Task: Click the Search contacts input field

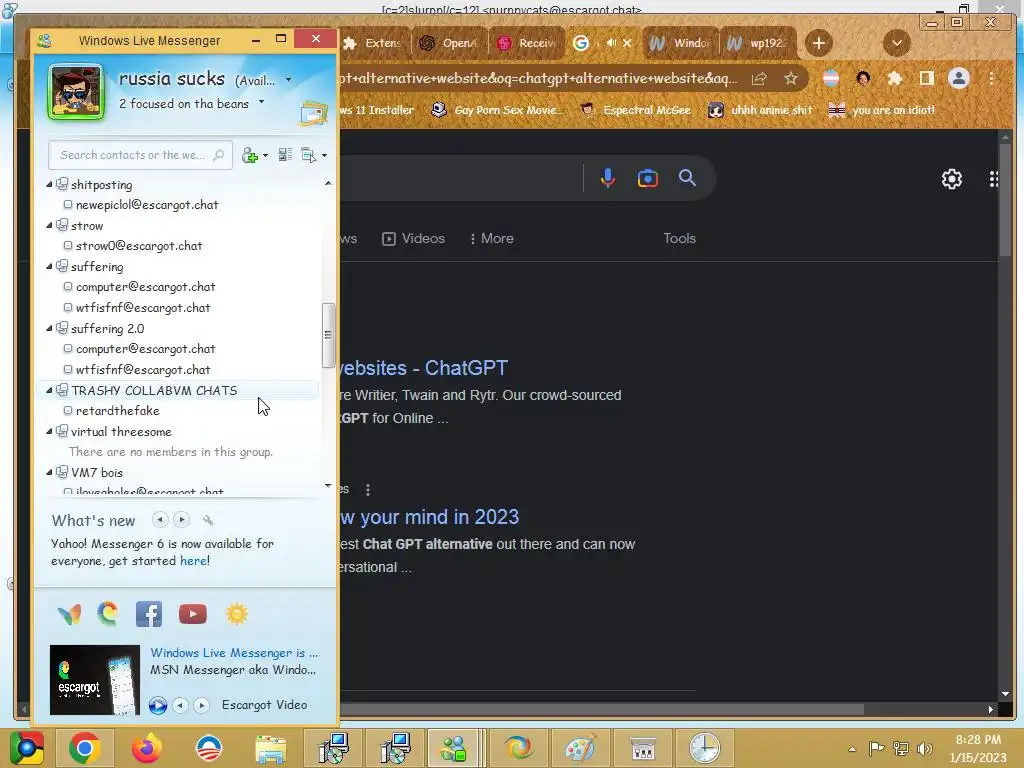Action: point(140,155)
